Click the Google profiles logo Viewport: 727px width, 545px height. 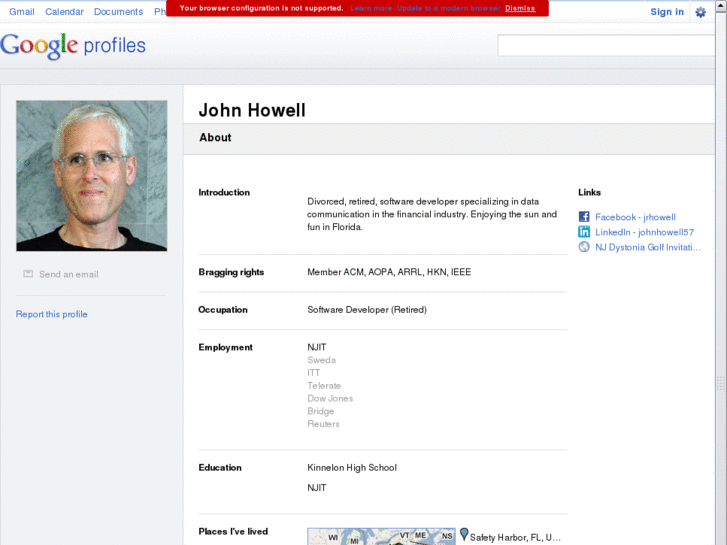(73, 46)
